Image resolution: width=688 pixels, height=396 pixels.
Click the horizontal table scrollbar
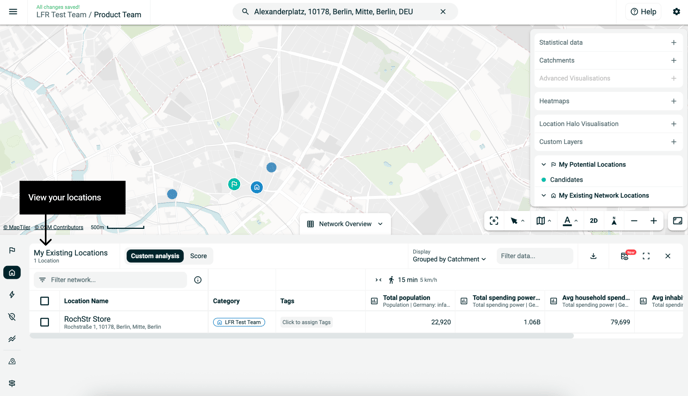(301, 336)
